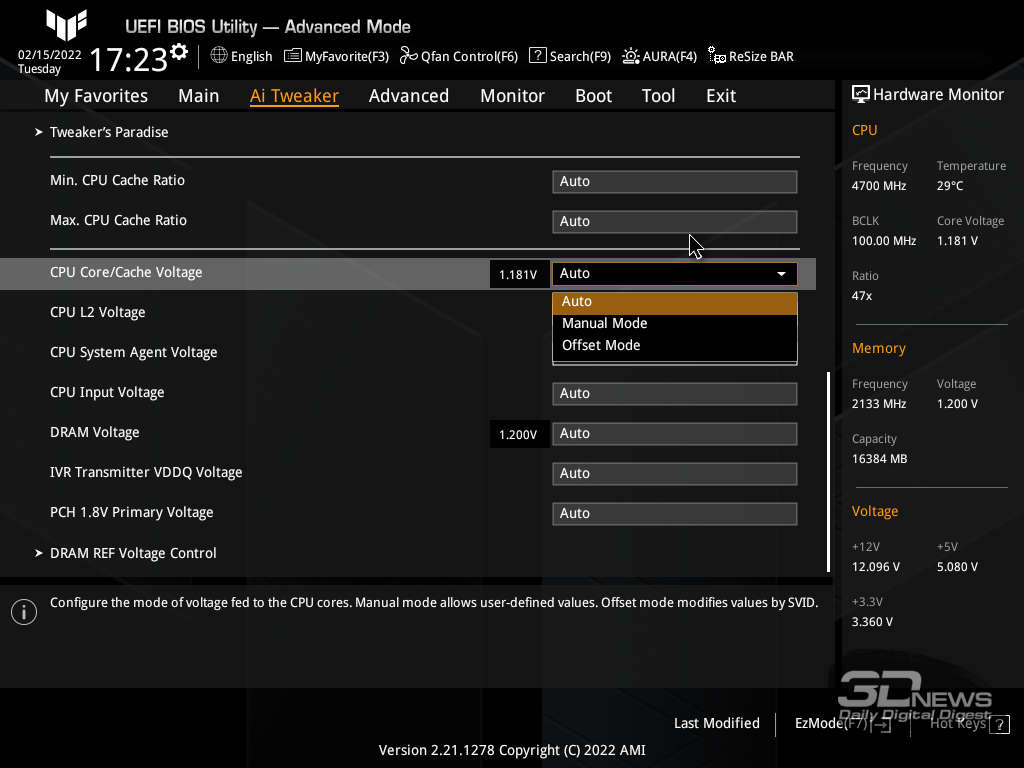Switch to the Main tab
1024x768 pixels.
click(x=199, y=96)
